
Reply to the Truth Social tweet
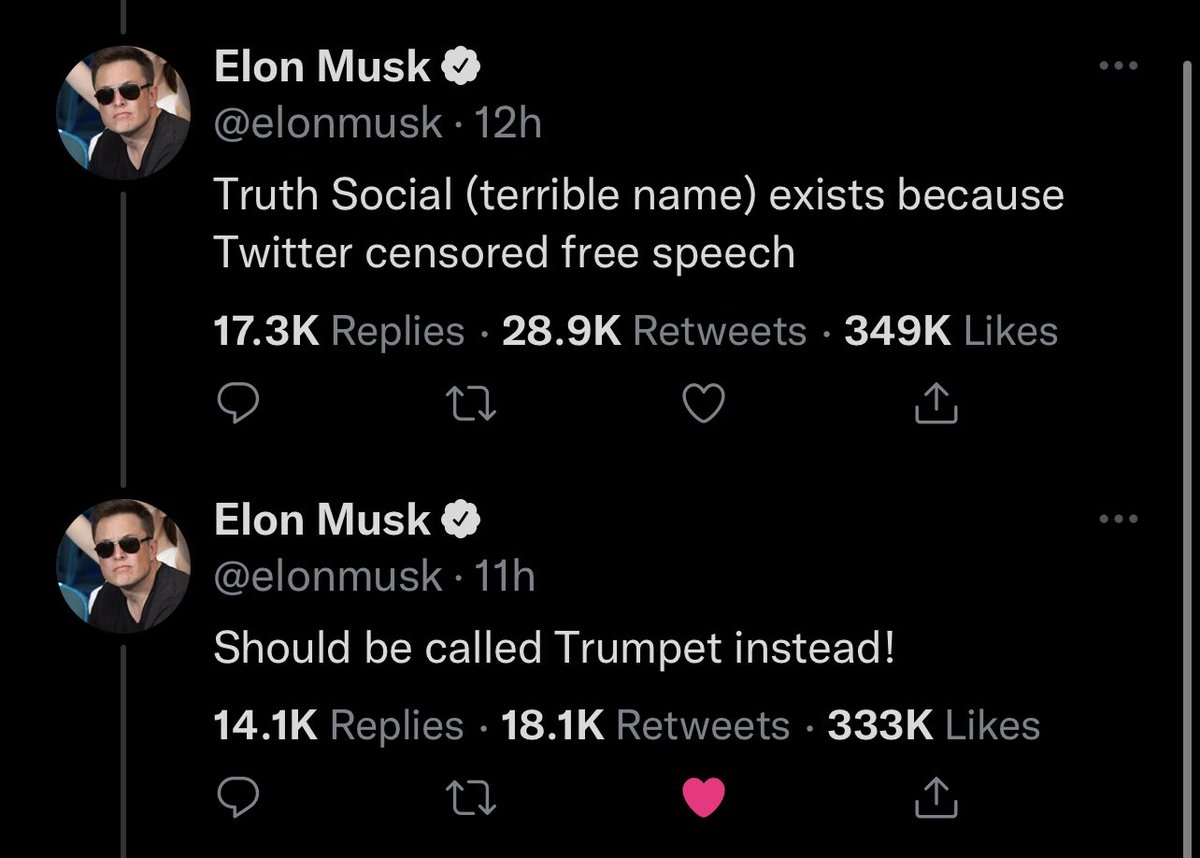[239, 402]
